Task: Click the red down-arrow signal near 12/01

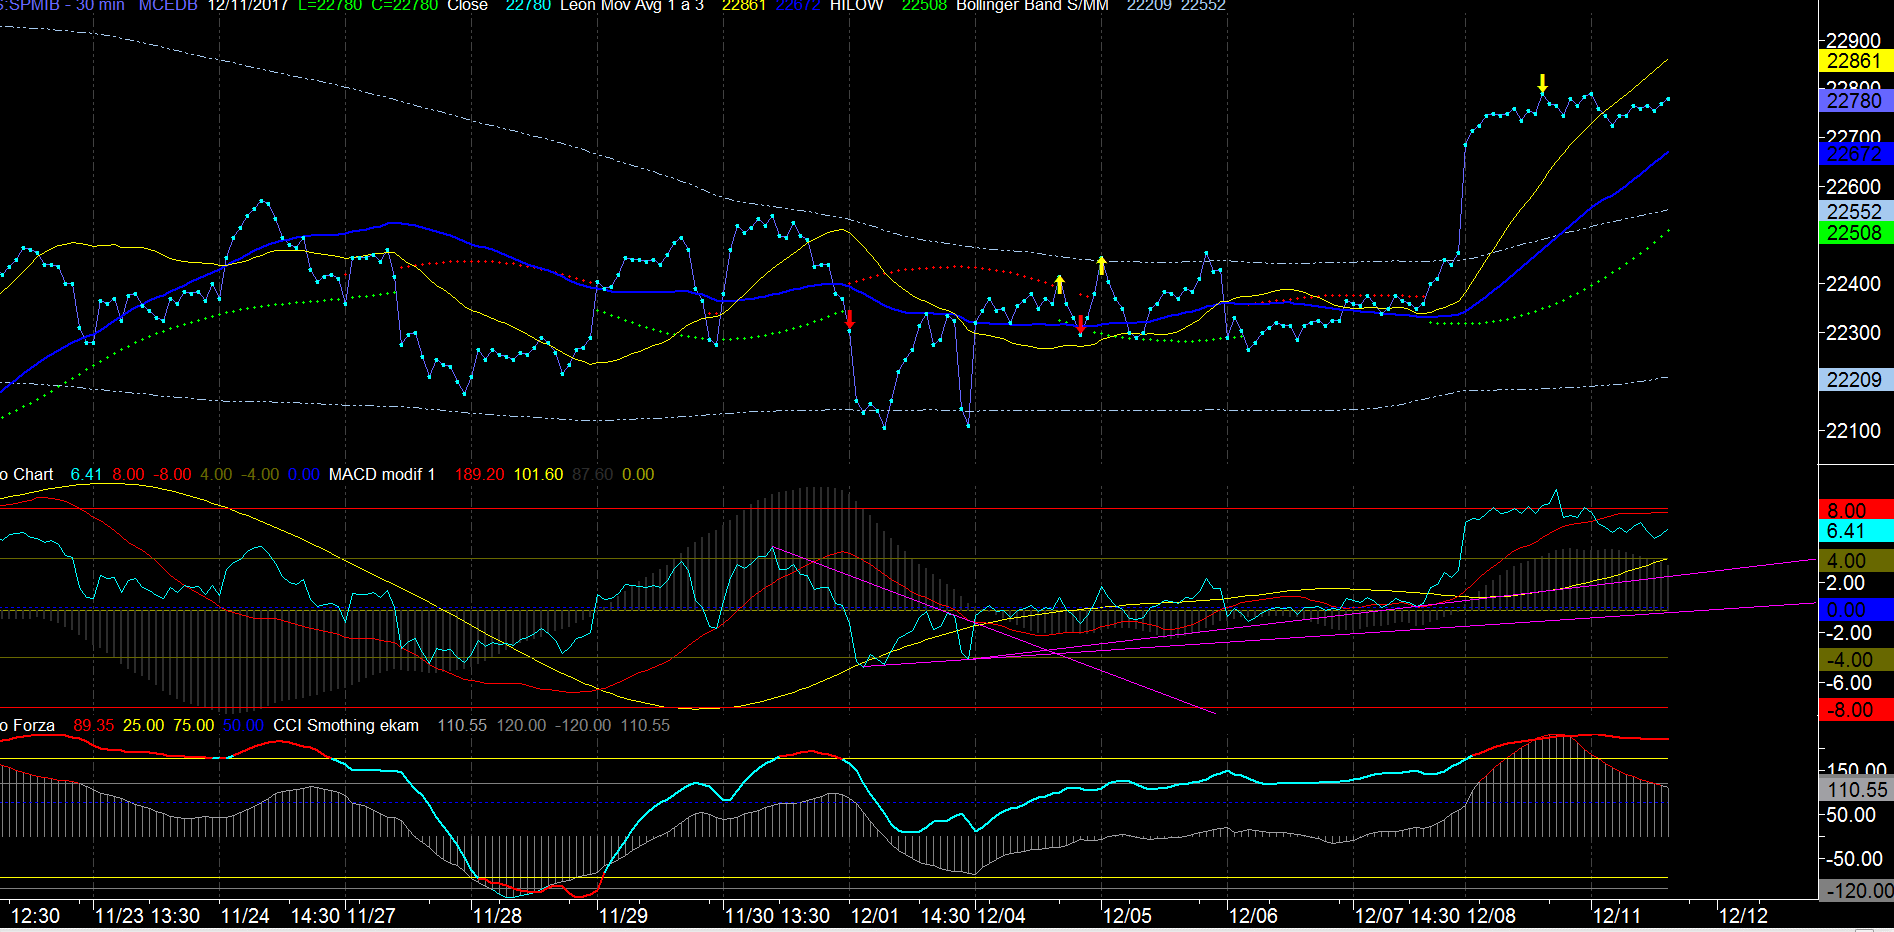Action: click(850, 319)
